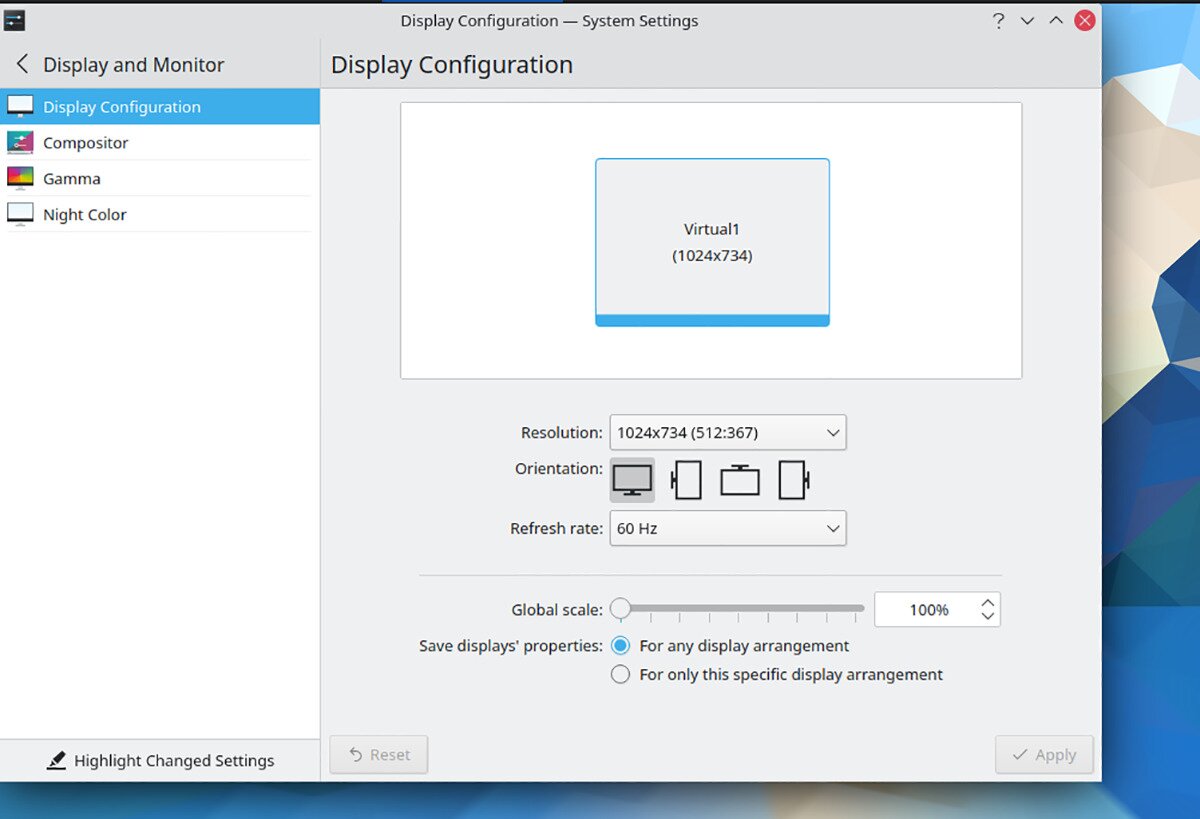Expand the window title bar chevron menu
Image resolution: width=1200 pixels, height=819 pixels.
click(1027, 20)
